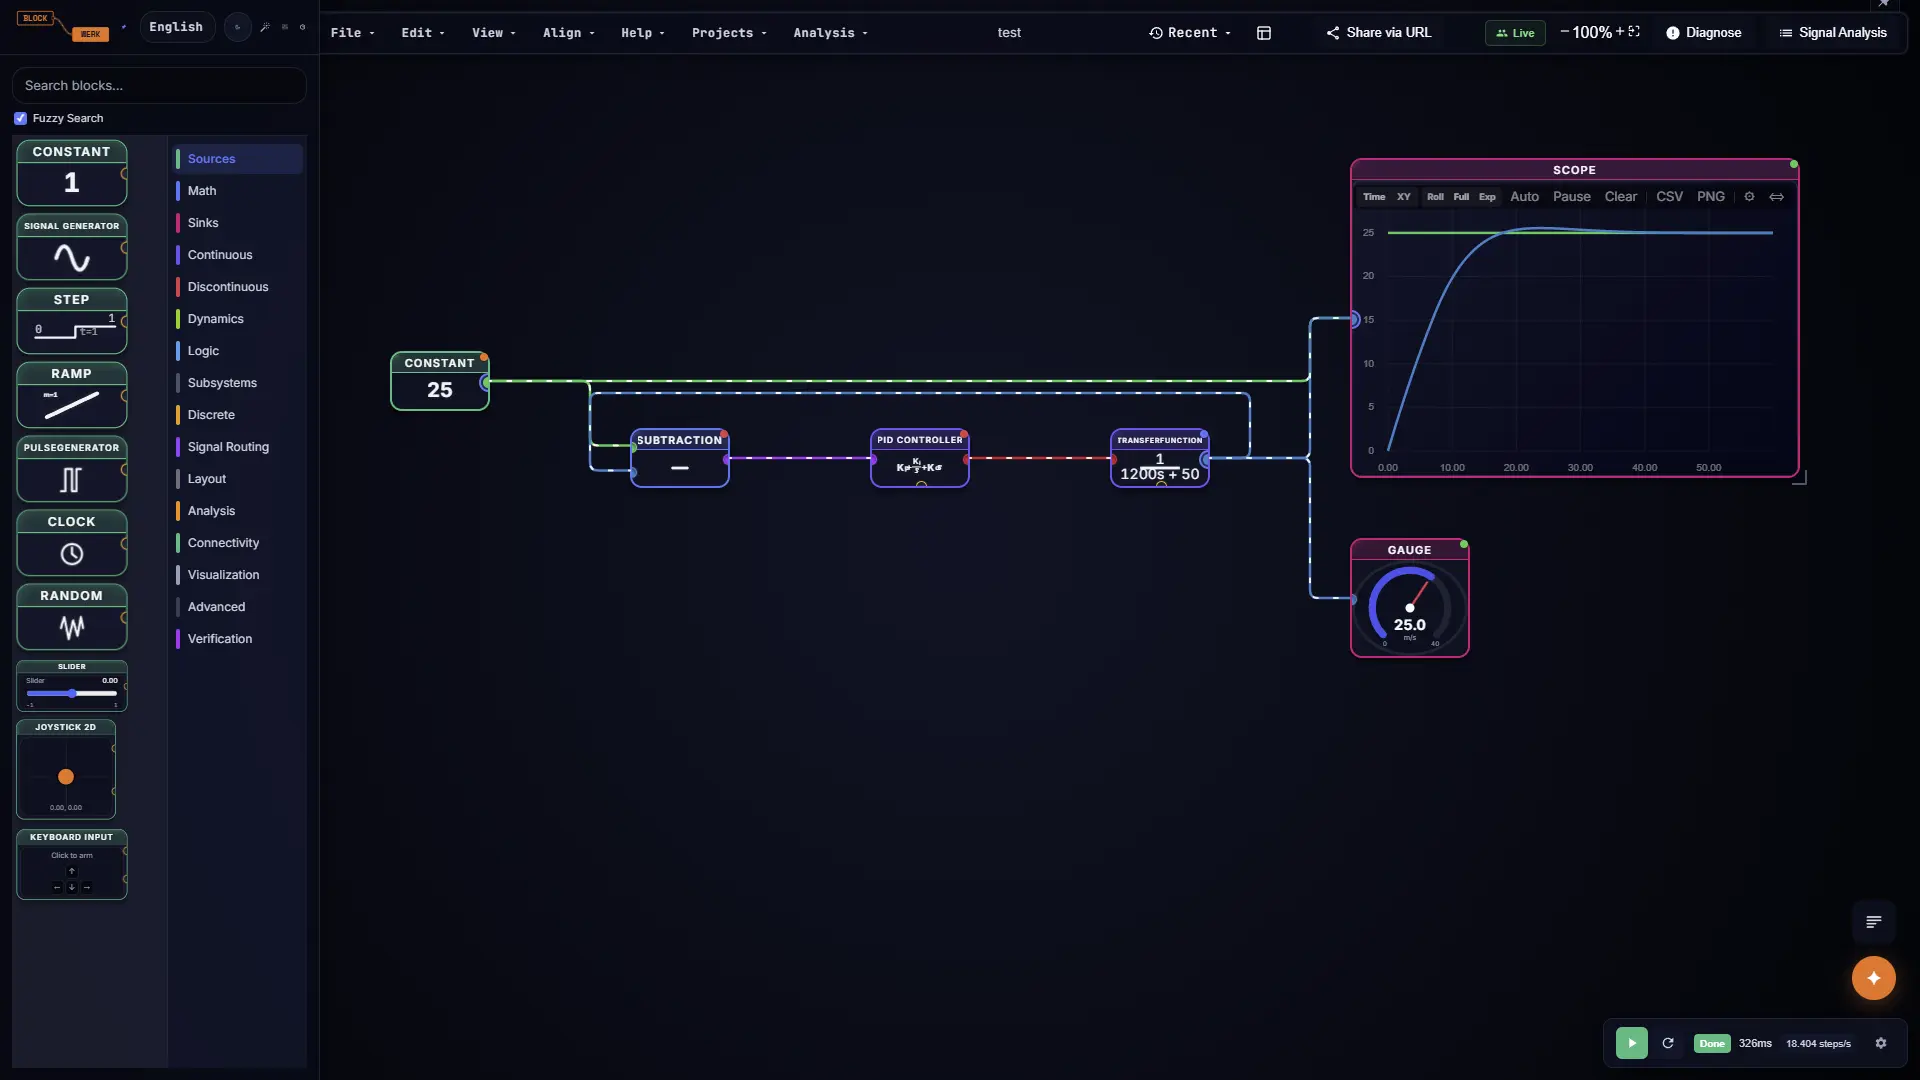Set the scope to Exp display
Image resolution: width=1920 pixels, height=1080 pixels.
[1487, 197]
